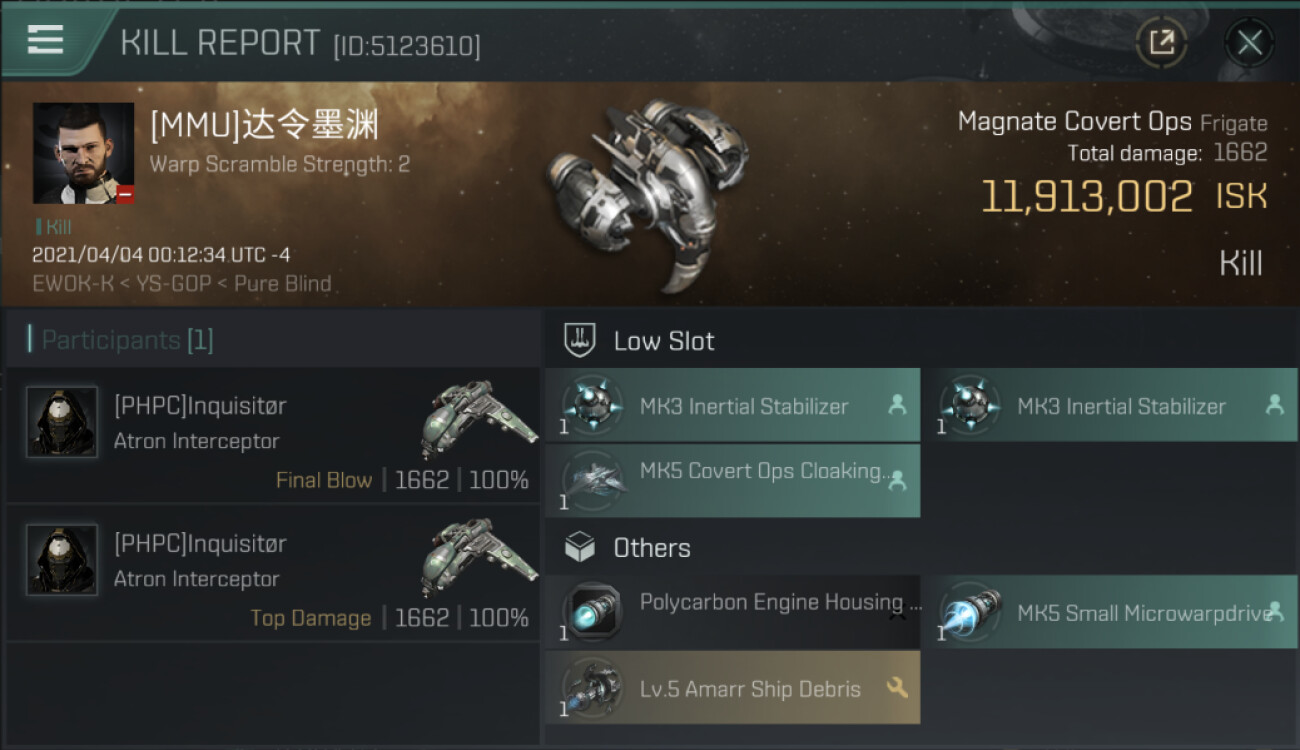Click the EWOK-K system location link

65,283
